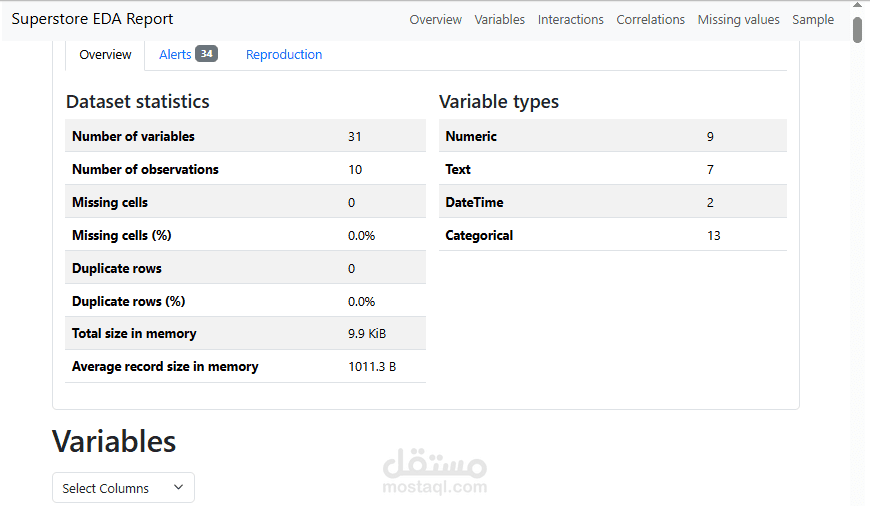This screenshot has height=506, width=870.
Task: Jump to the Interactions section link
Action: tap(570, 19)
